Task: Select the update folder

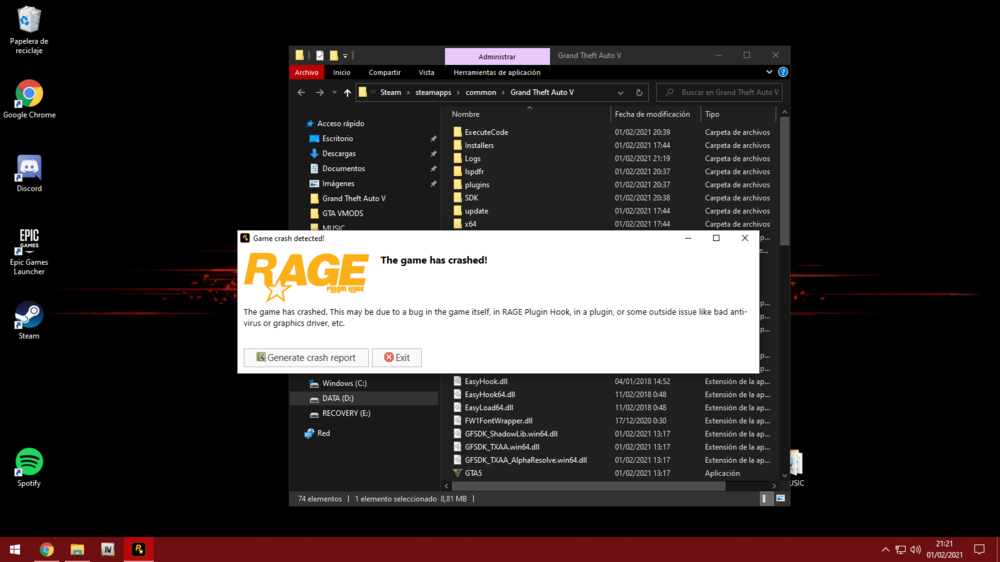Action: click(x=476, y=211)
